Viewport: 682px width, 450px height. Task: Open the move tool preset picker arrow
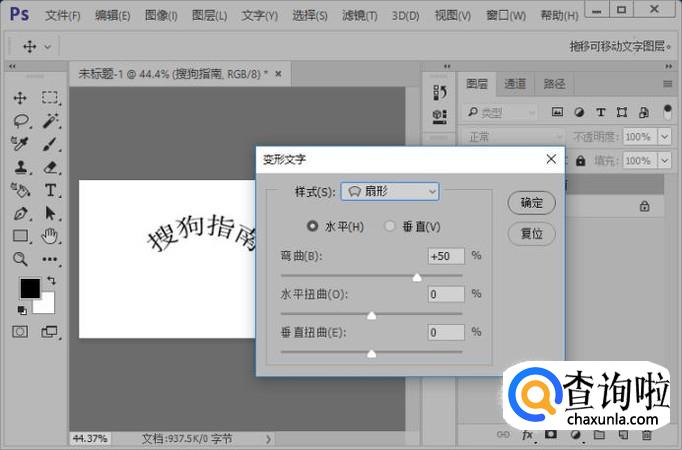pos(48,47)
